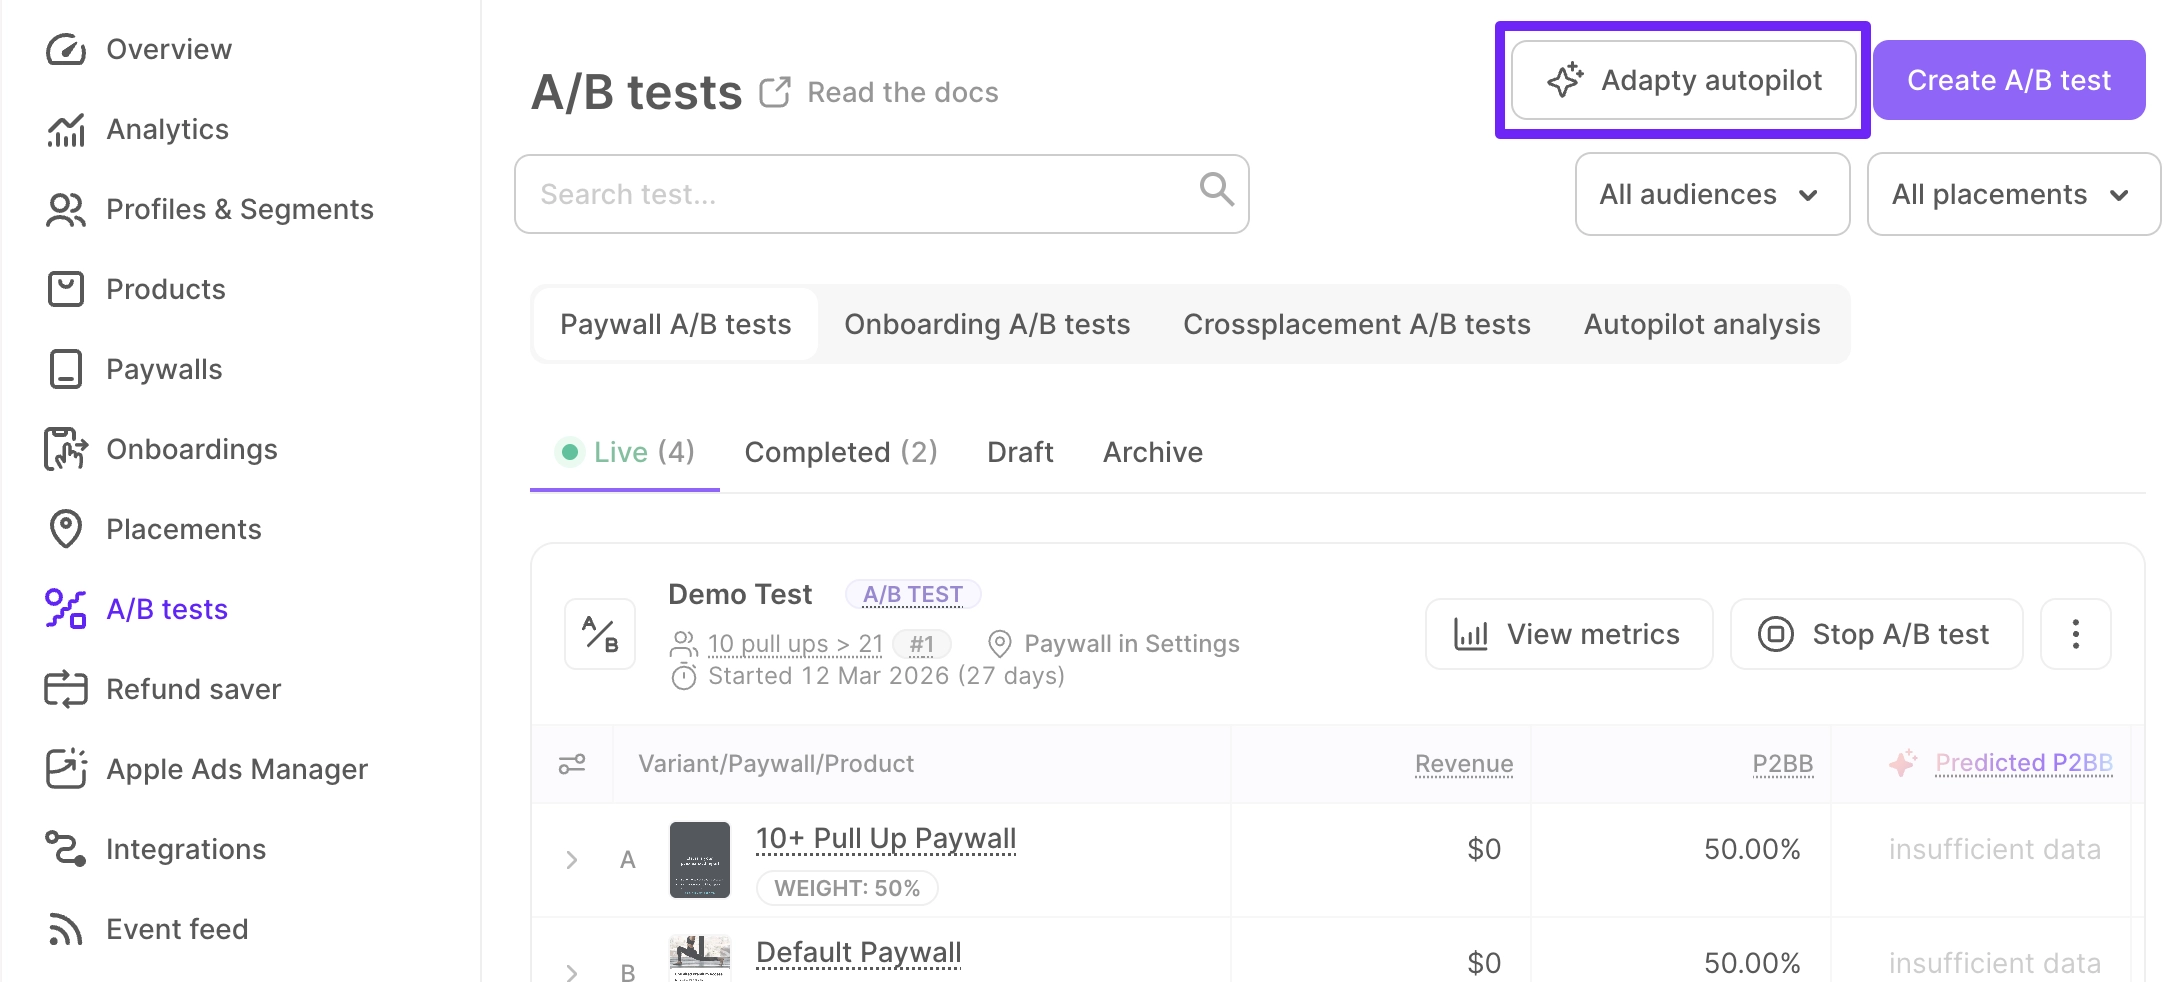Open the All placements dropdown

click(2012, 194)
